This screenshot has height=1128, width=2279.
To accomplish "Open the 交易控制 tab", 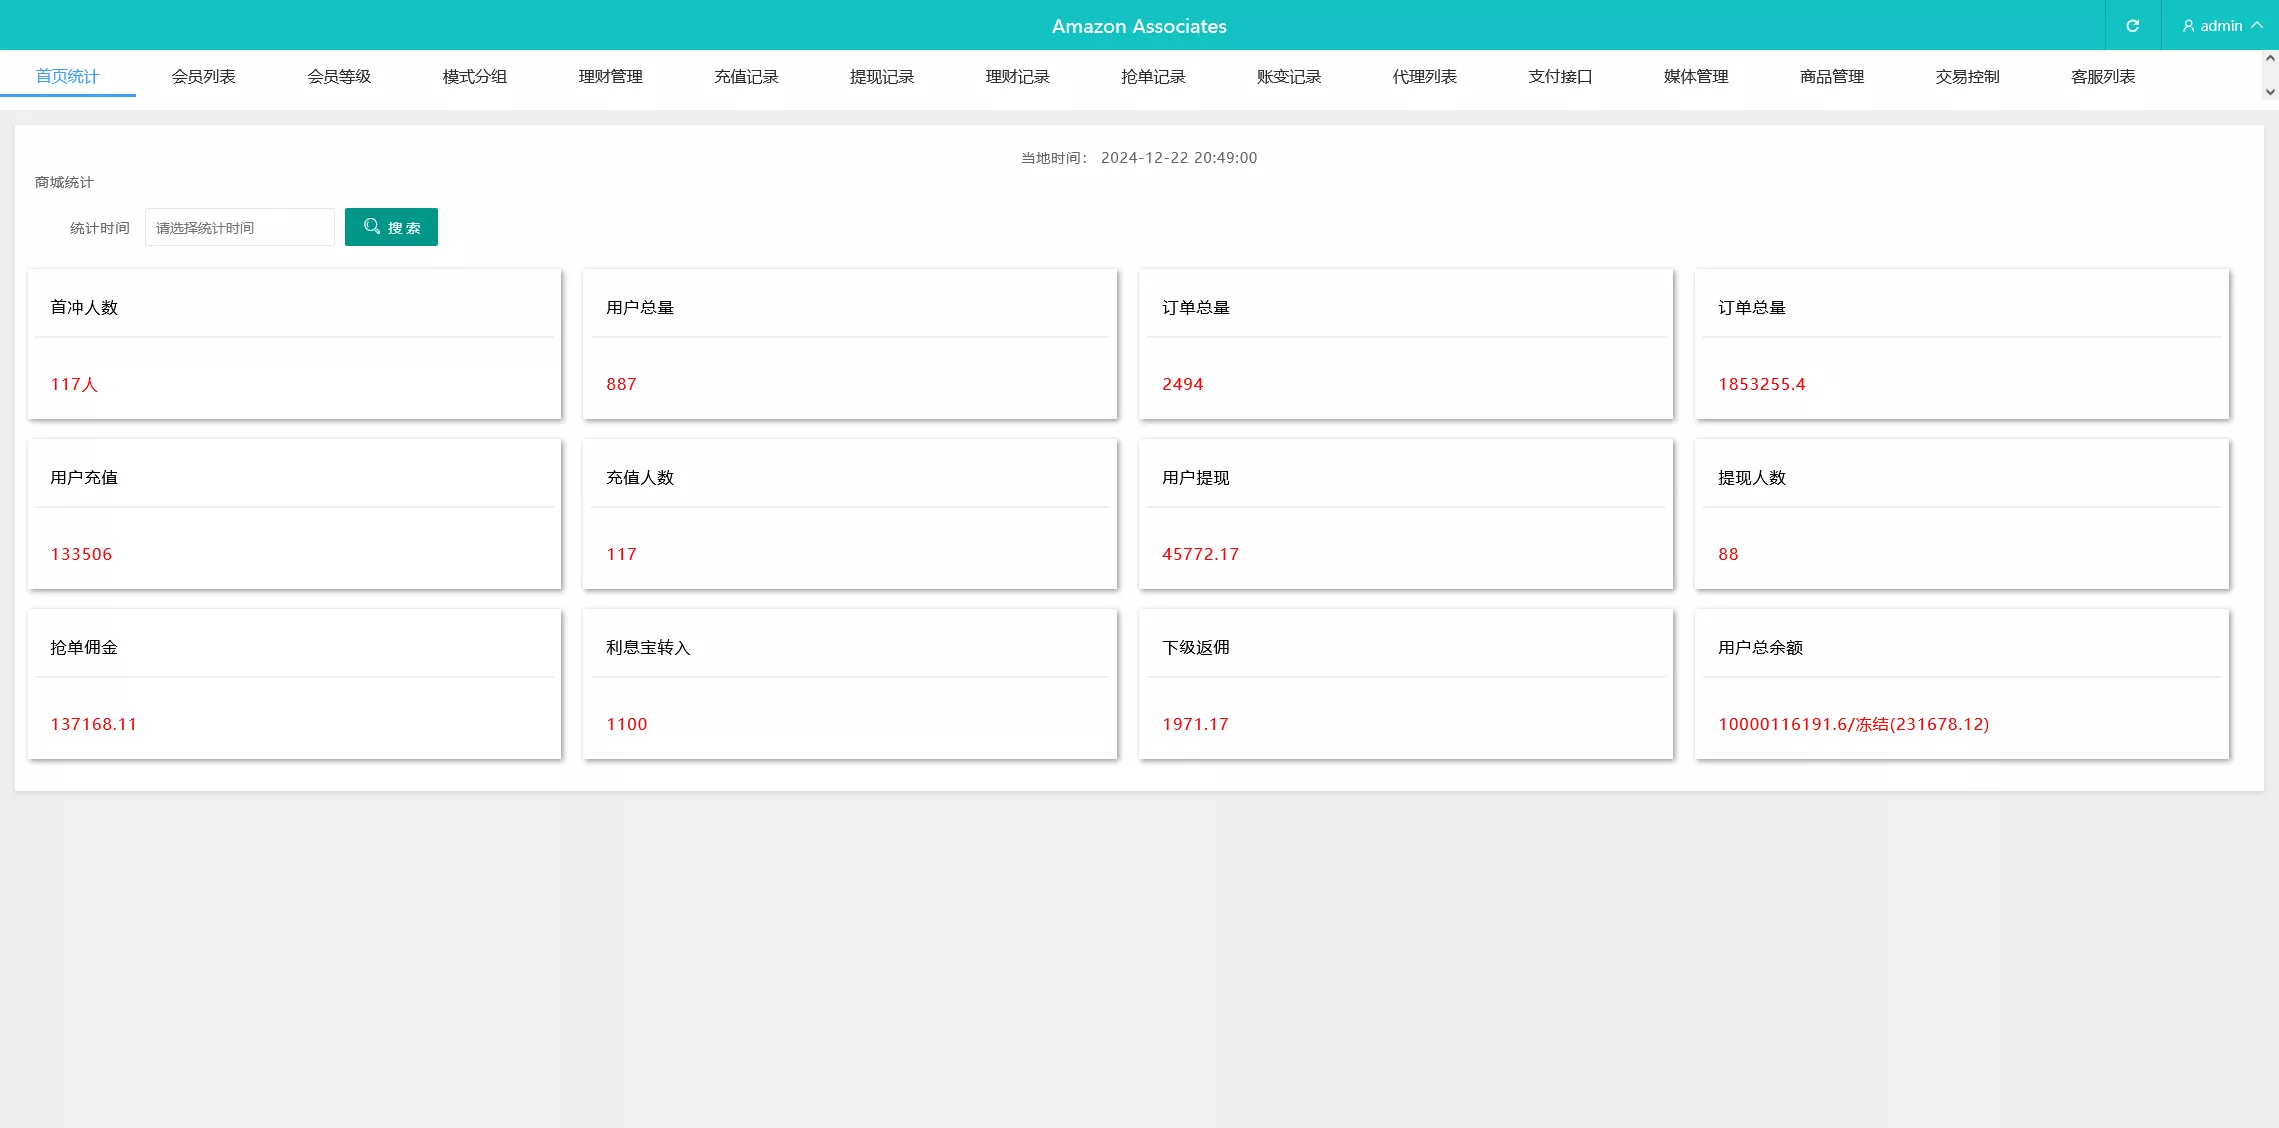I will [x=1967, y=77].
